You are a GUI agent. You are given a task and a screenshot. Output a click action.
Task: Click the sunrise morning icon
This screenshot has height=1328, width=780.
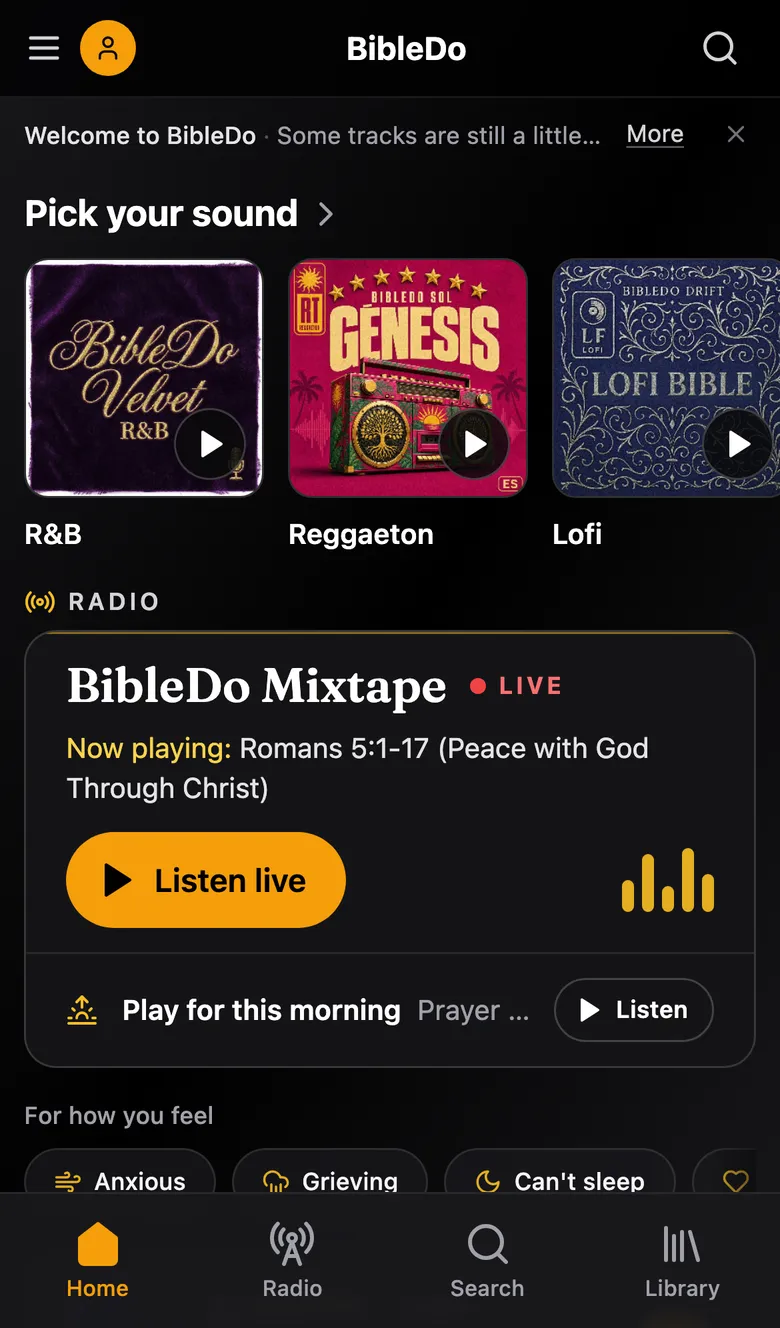(82, 1010)
